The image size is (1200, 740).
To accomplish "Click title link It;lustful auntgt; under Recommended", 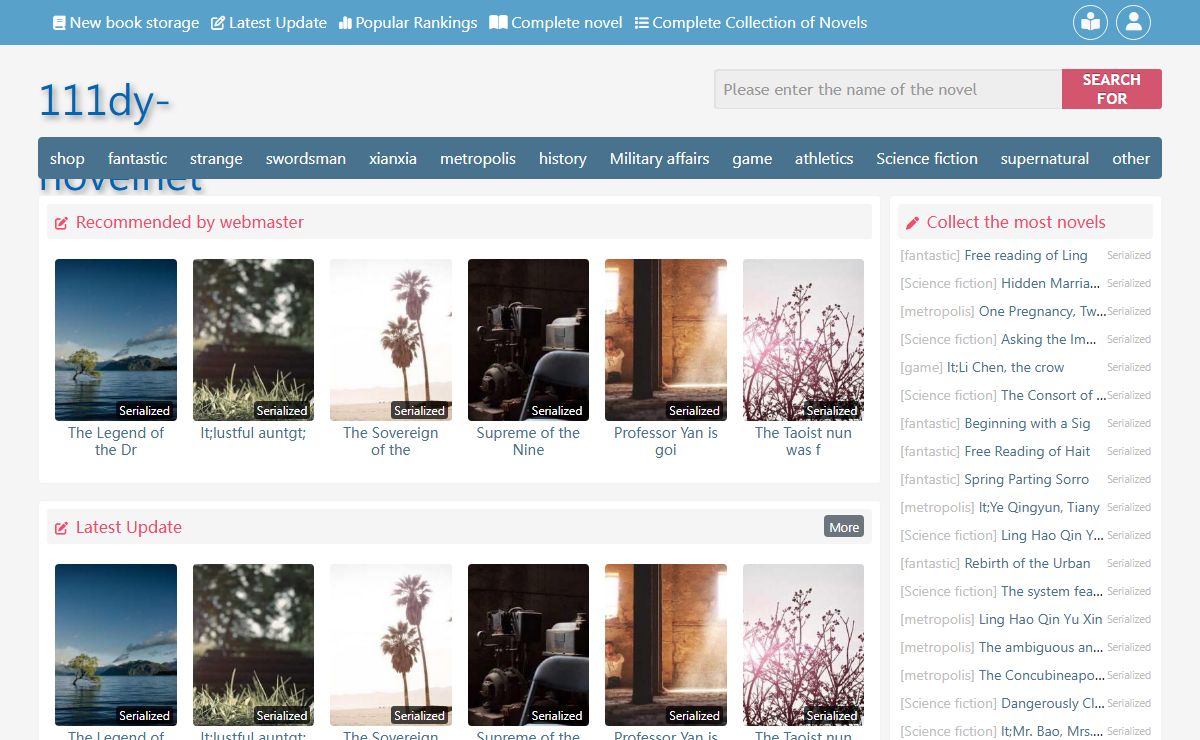I will [x=253, y=433].
